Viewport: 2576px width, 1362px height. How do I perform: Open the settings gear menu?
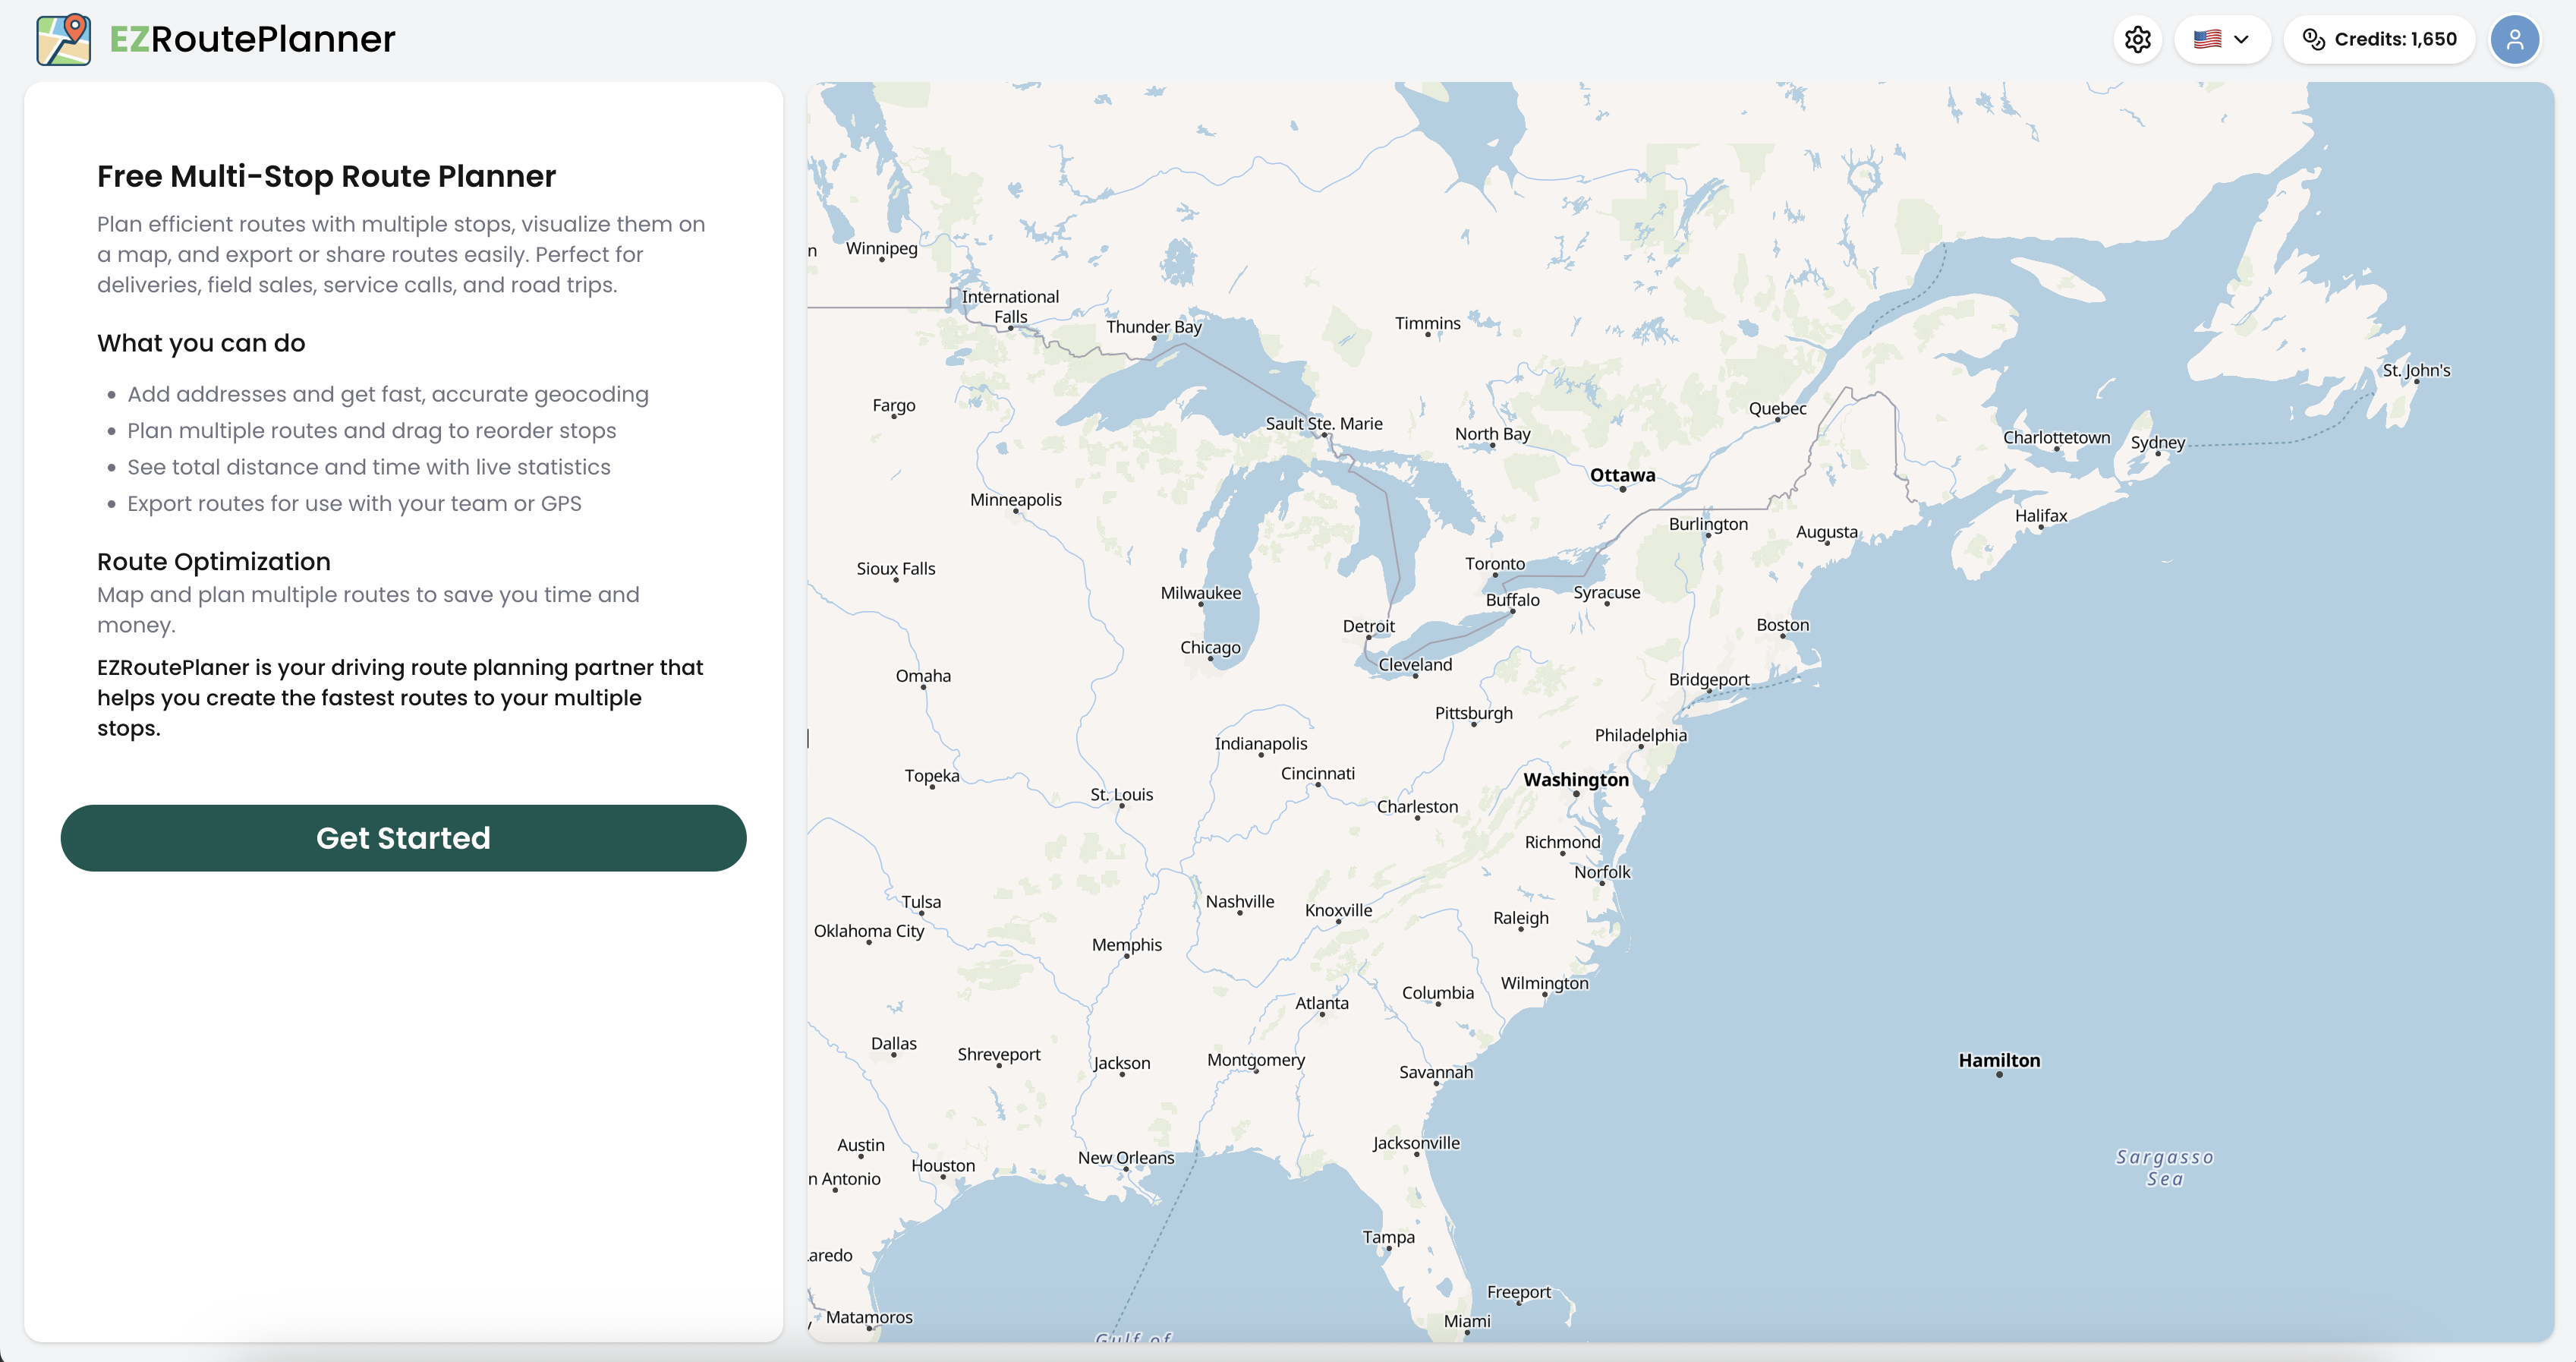(2138, 39)
